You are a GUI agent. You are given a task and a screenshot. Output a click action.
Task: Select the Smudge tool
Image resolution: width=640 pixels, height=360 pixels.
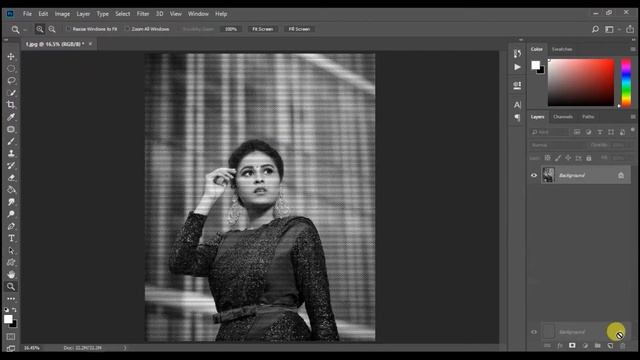[x=11, y=202]
